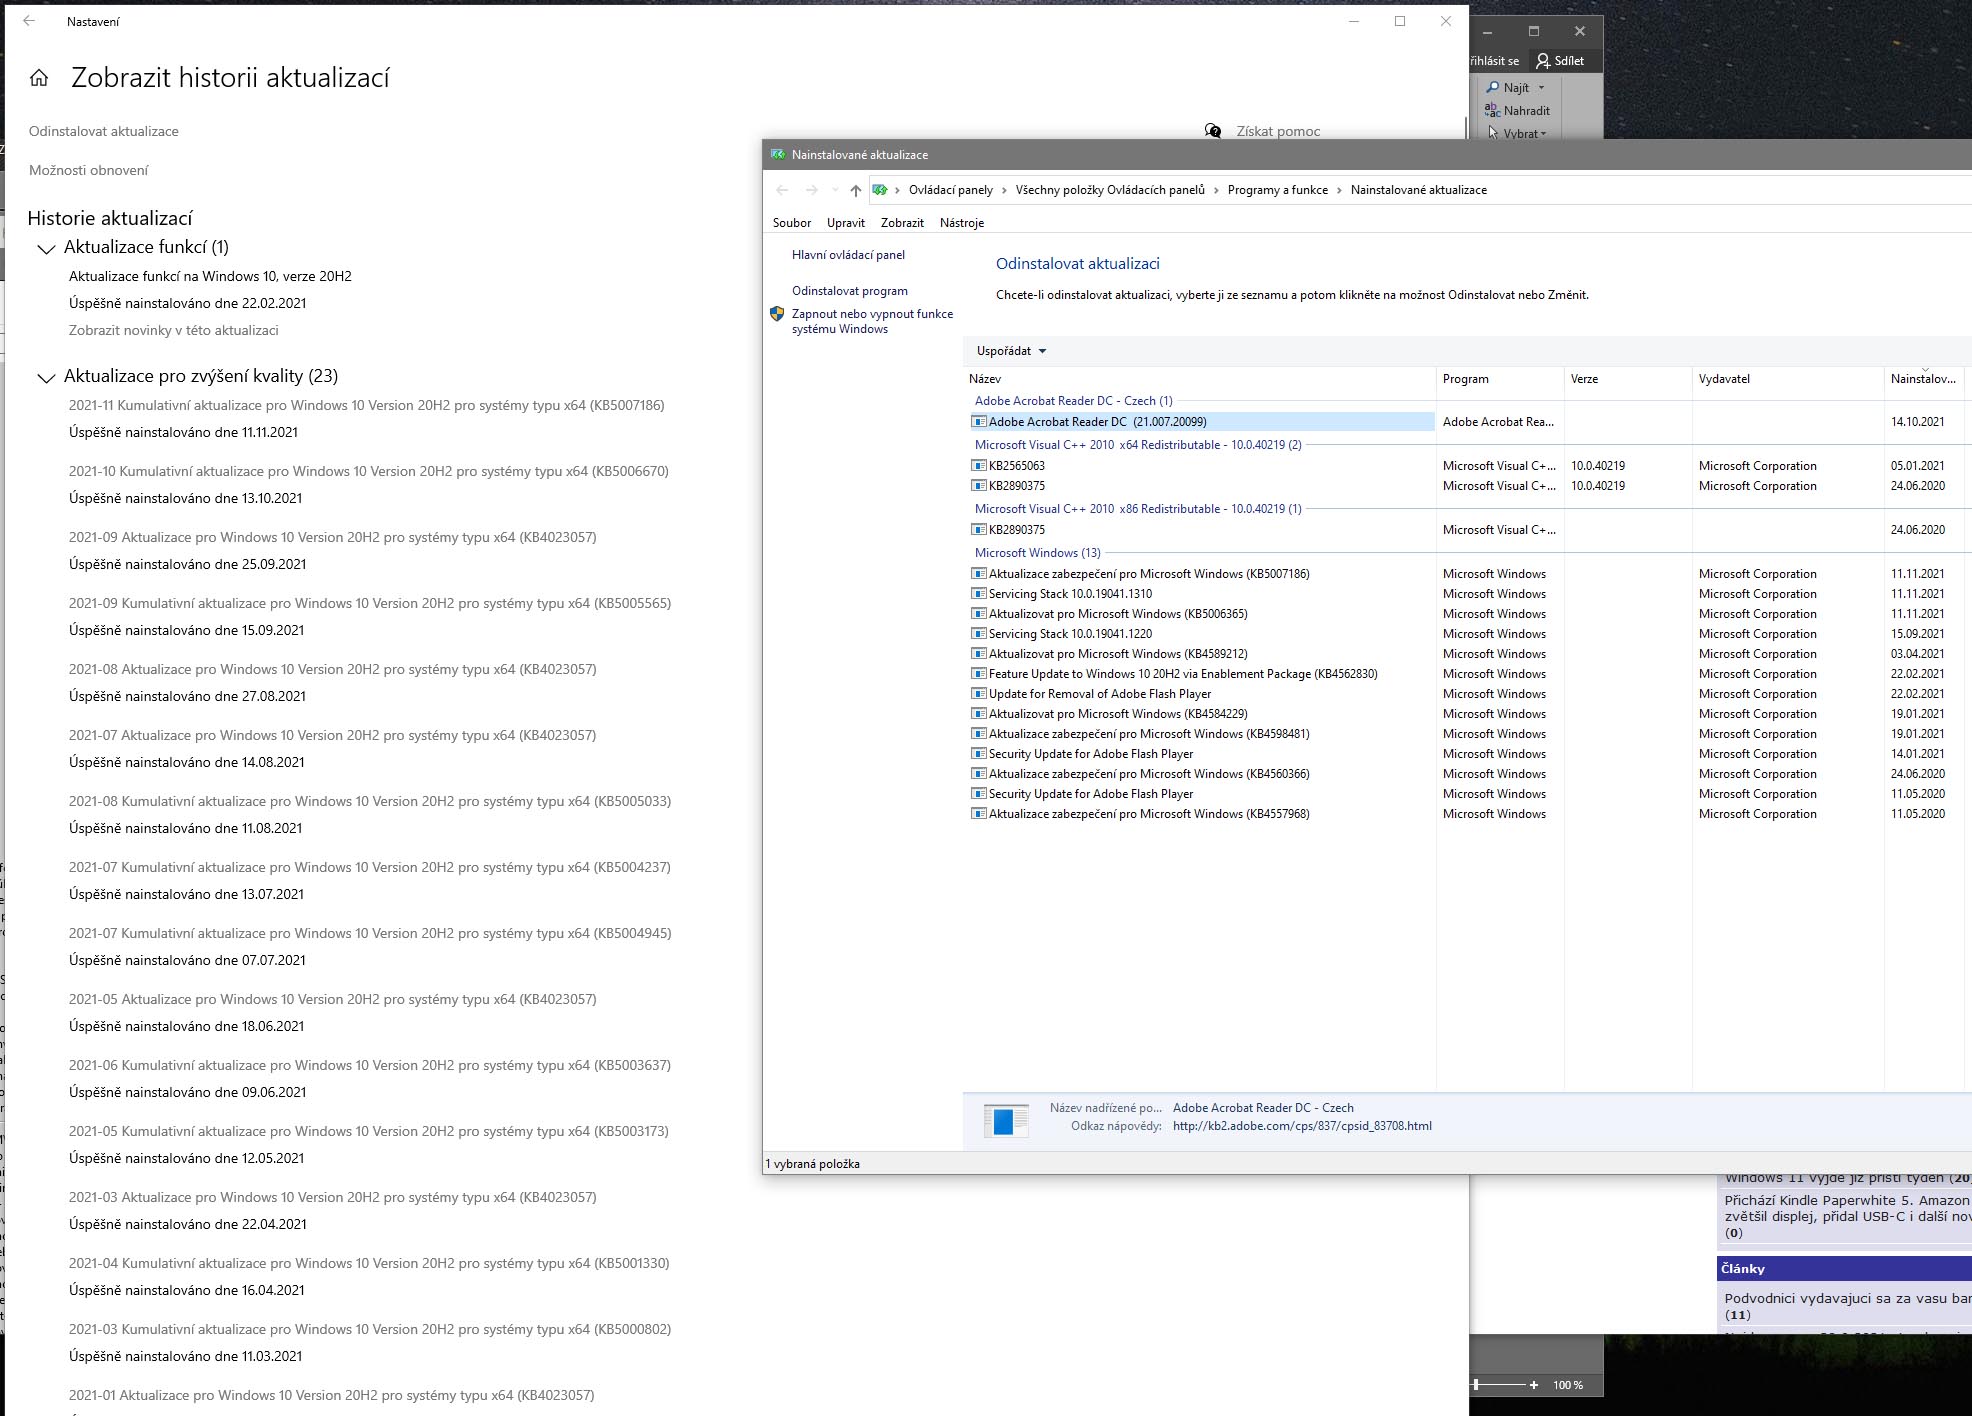Click Odinstalovat program link

[x=849, y=291]
